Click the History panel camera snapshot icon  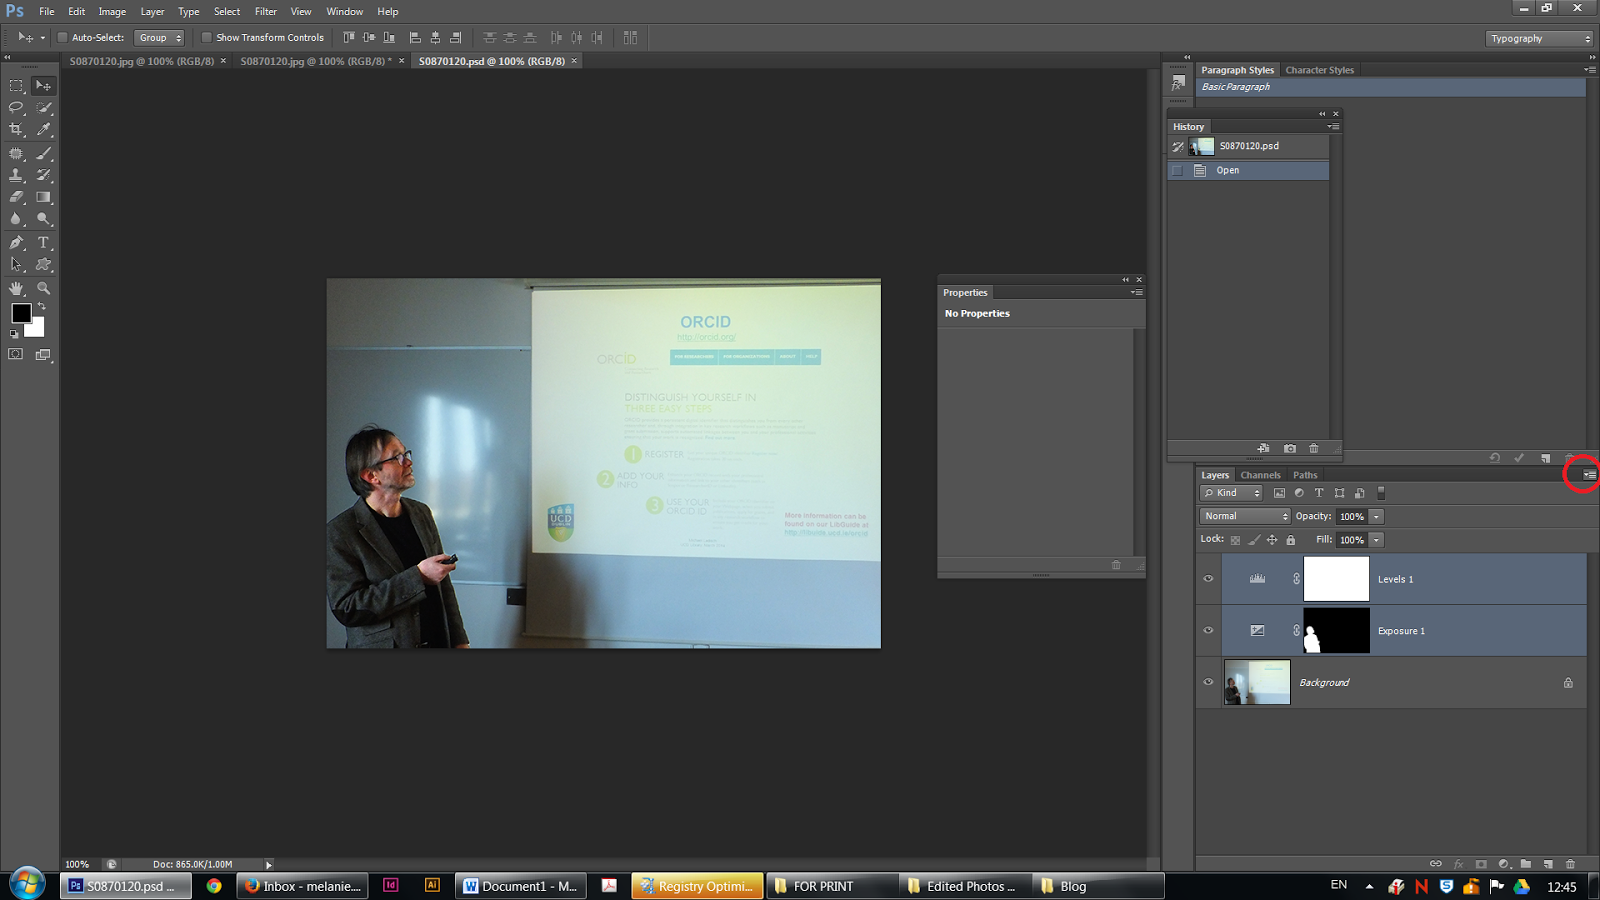click(1289, 448)
